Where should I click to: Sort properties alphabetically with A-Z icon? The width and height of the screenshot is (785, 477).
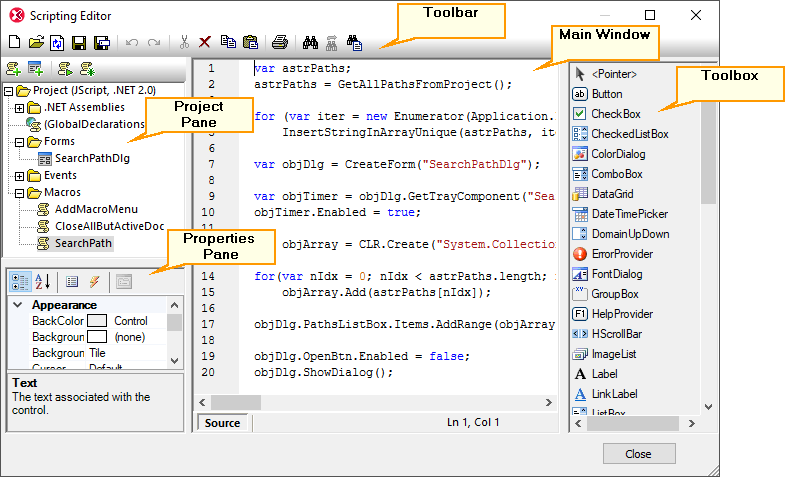tap(42, 282)
